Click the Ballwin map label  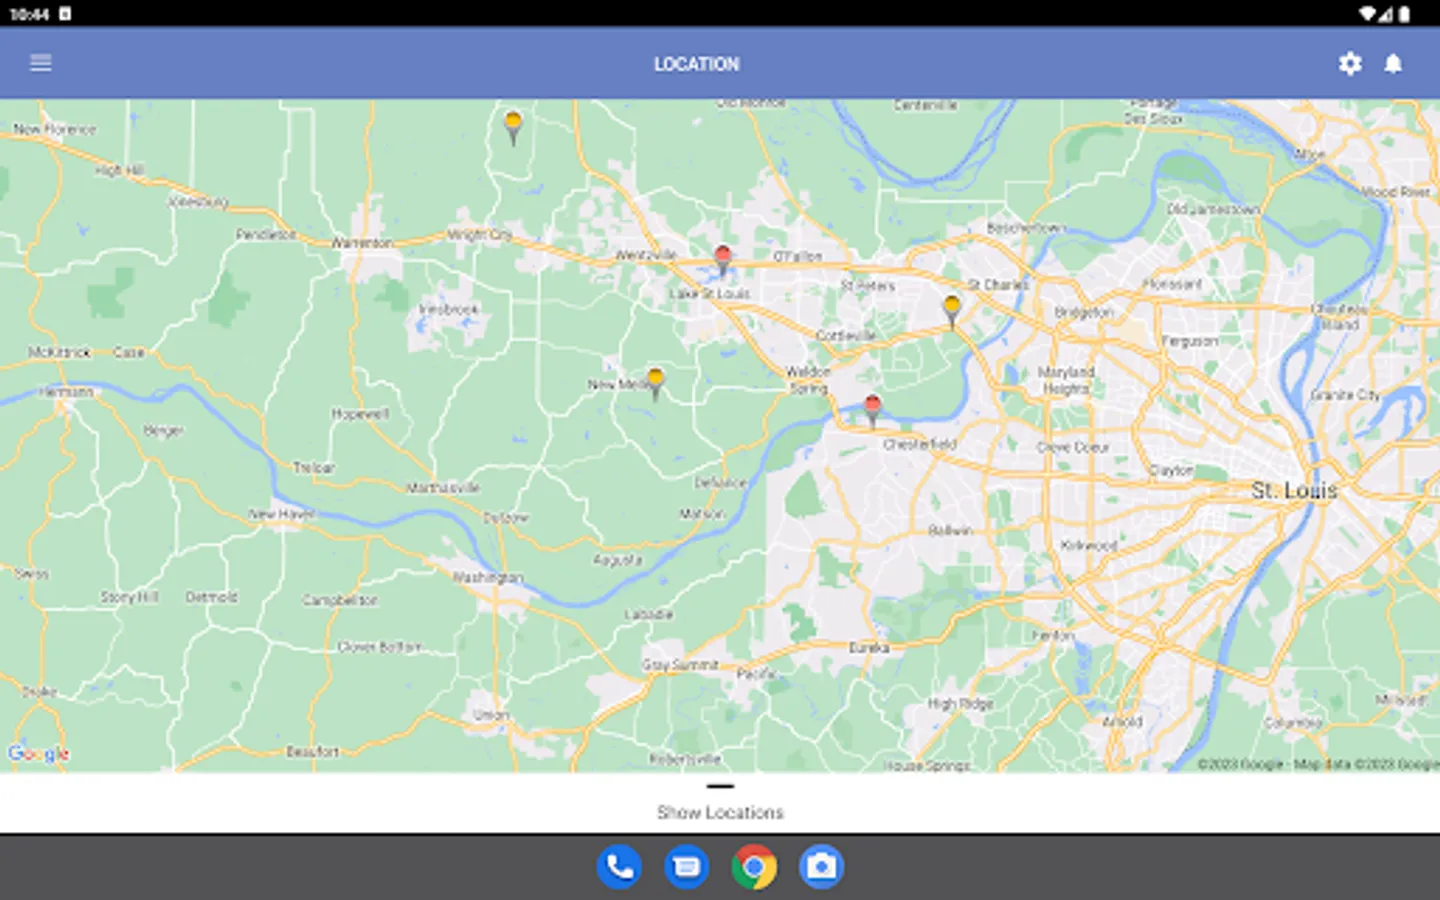tap(950, 530)
